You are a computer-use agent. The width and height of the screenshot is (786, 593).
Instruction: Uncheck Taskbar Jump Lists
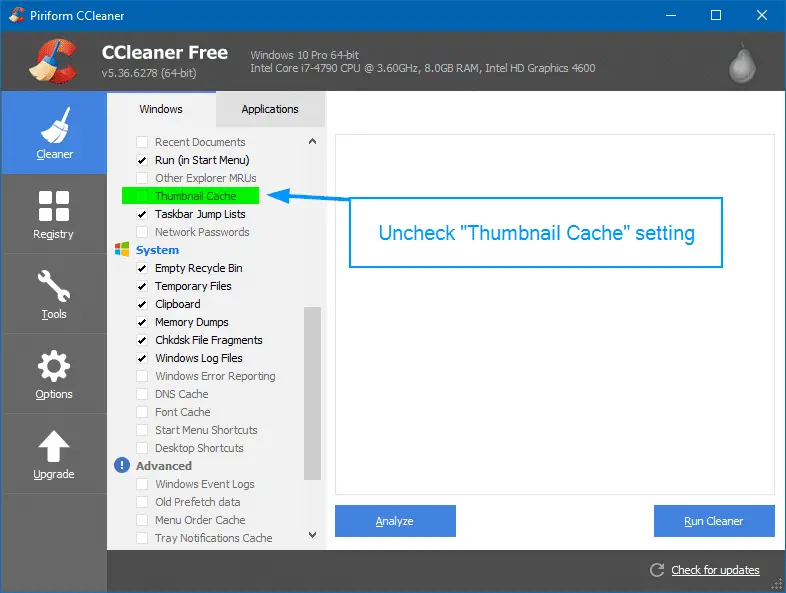click(x=142, y=214)
